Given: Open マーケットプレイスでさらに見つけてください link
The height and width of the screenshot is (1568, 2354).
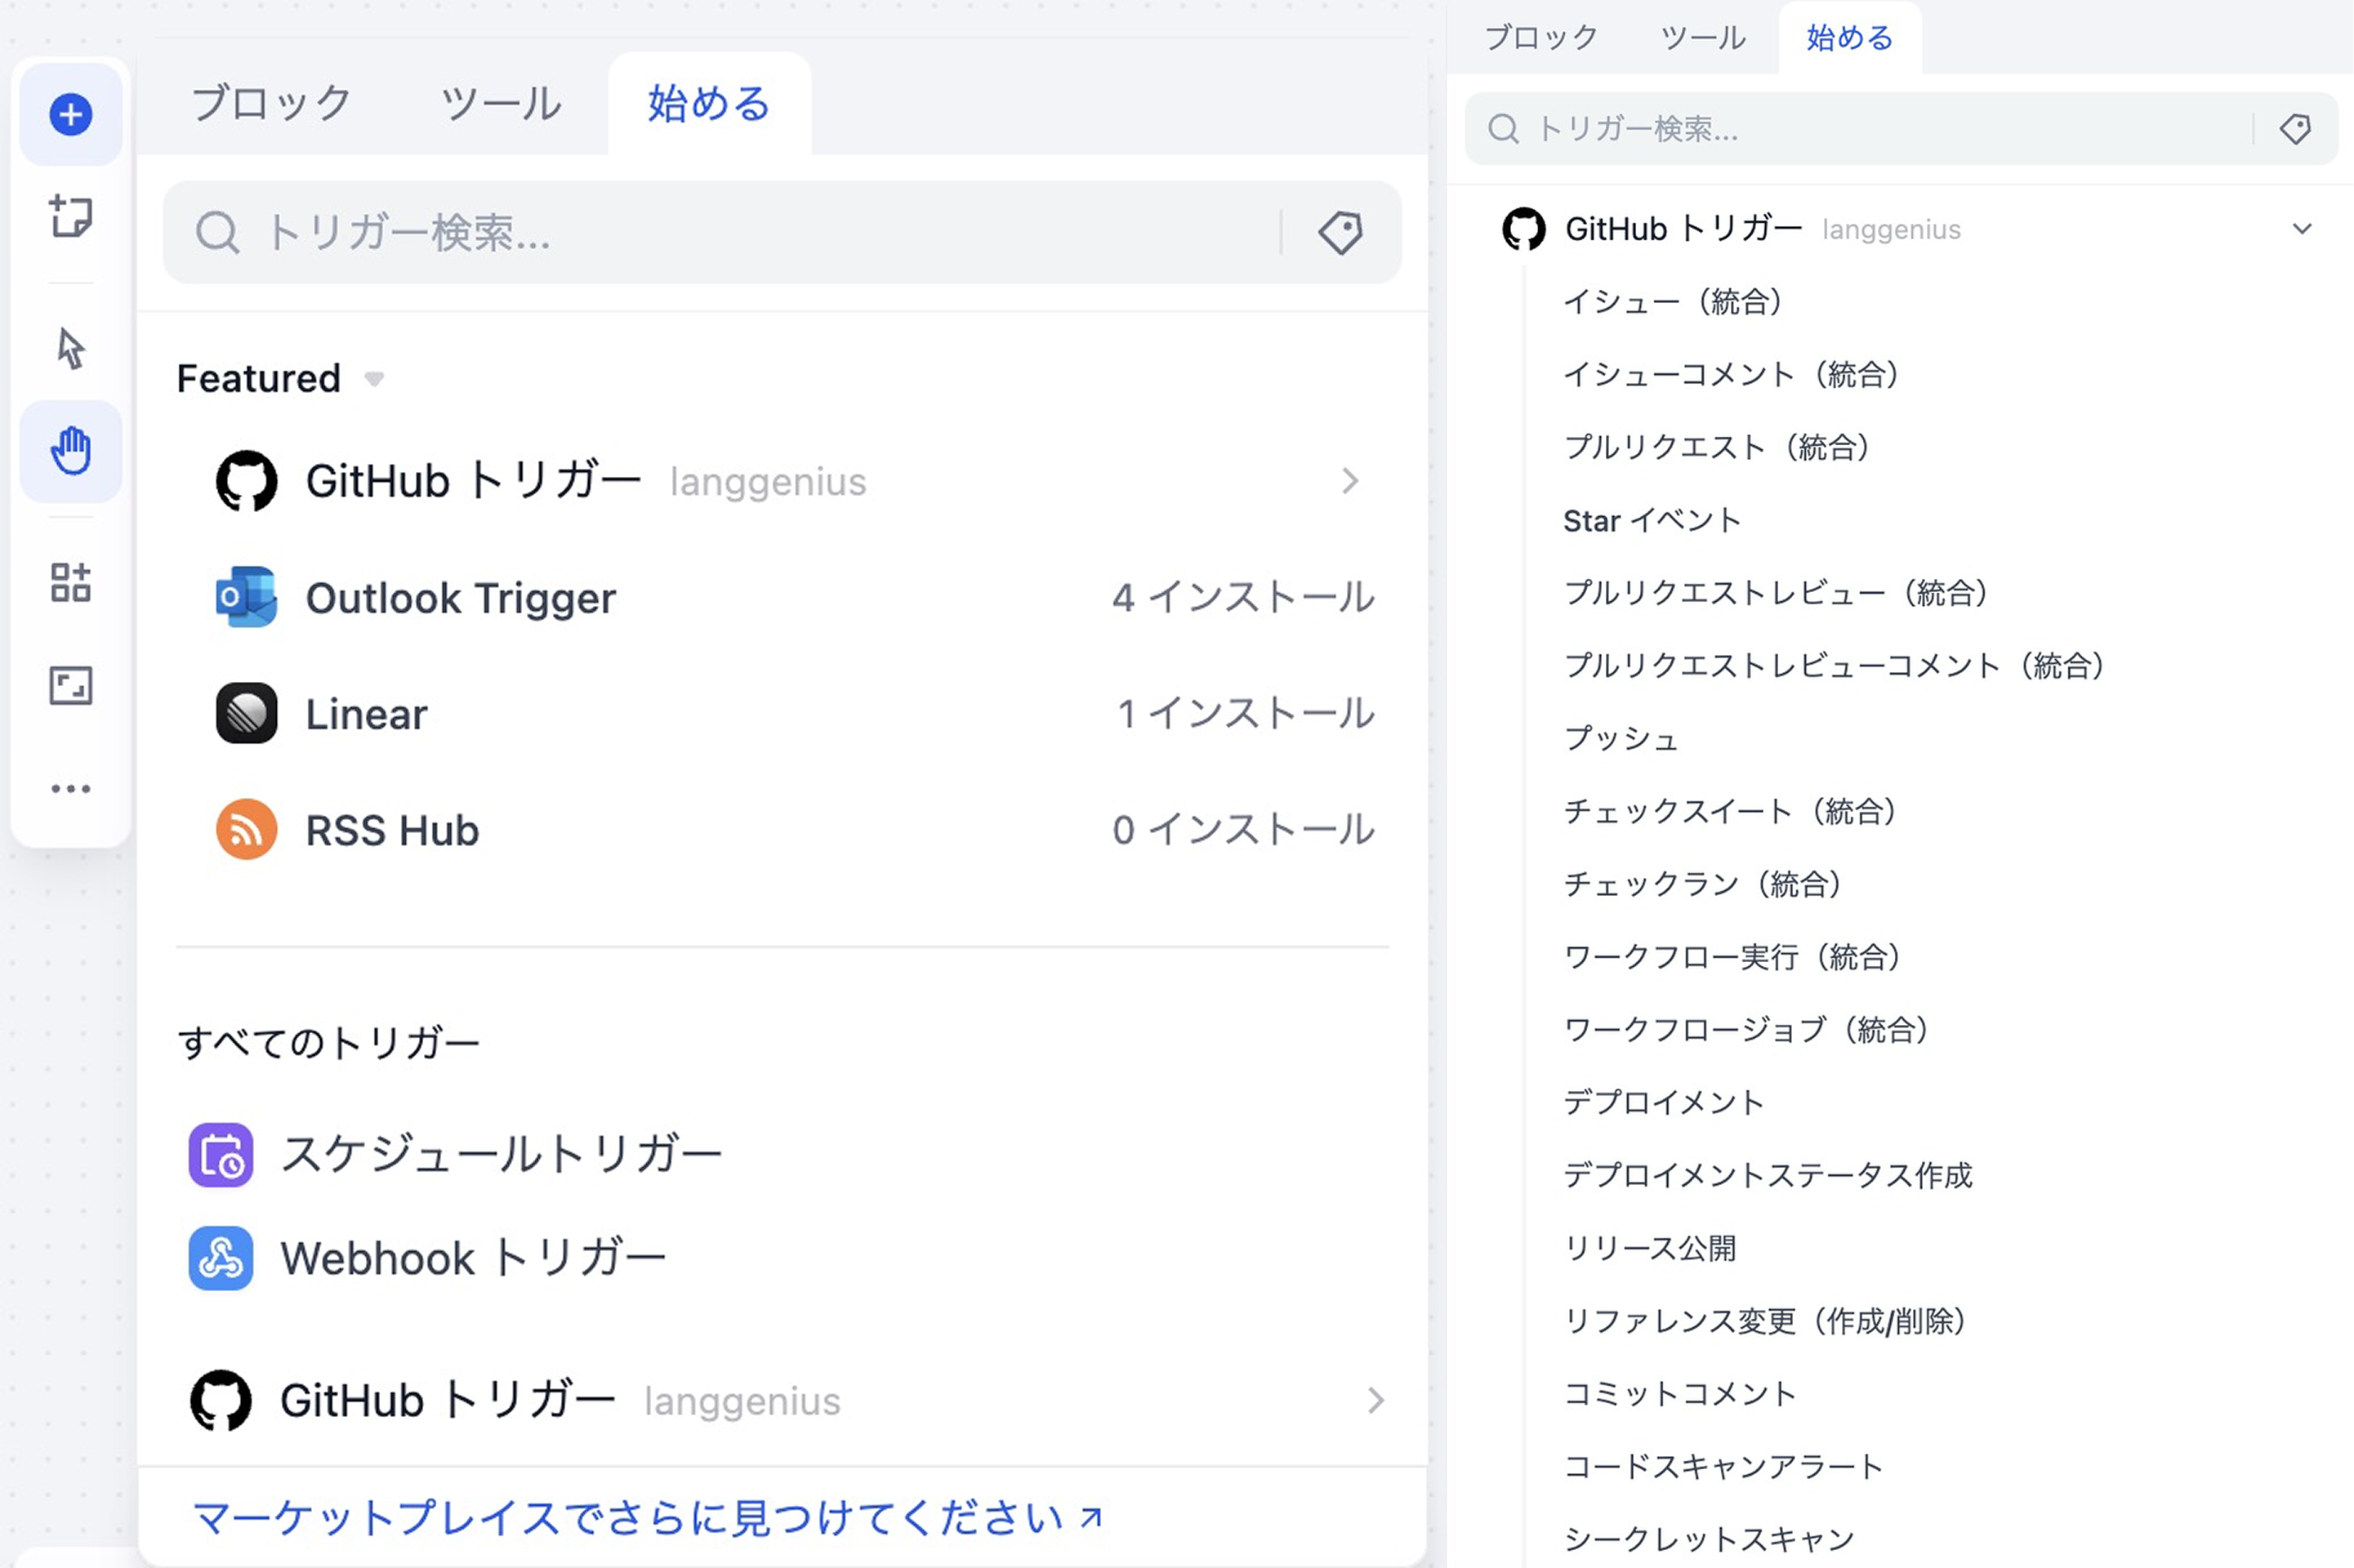Looking at the screenshot, I should 646,1517.
